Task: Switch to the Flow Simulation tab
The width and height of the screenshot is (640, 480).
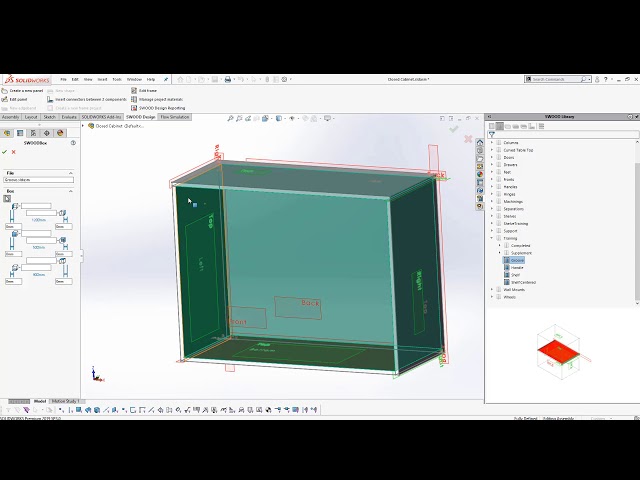Action: pos(175,117)
